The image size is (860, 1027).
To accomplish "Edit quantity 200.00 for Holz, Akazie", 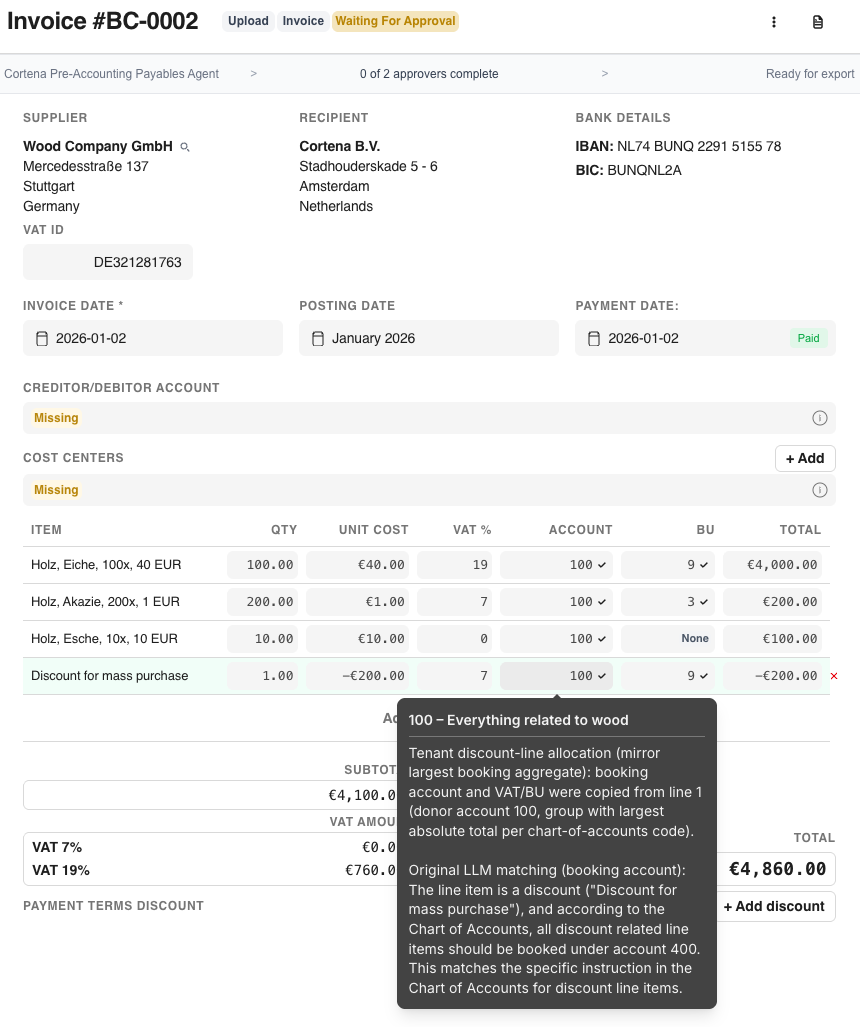I will click(263, 602).
